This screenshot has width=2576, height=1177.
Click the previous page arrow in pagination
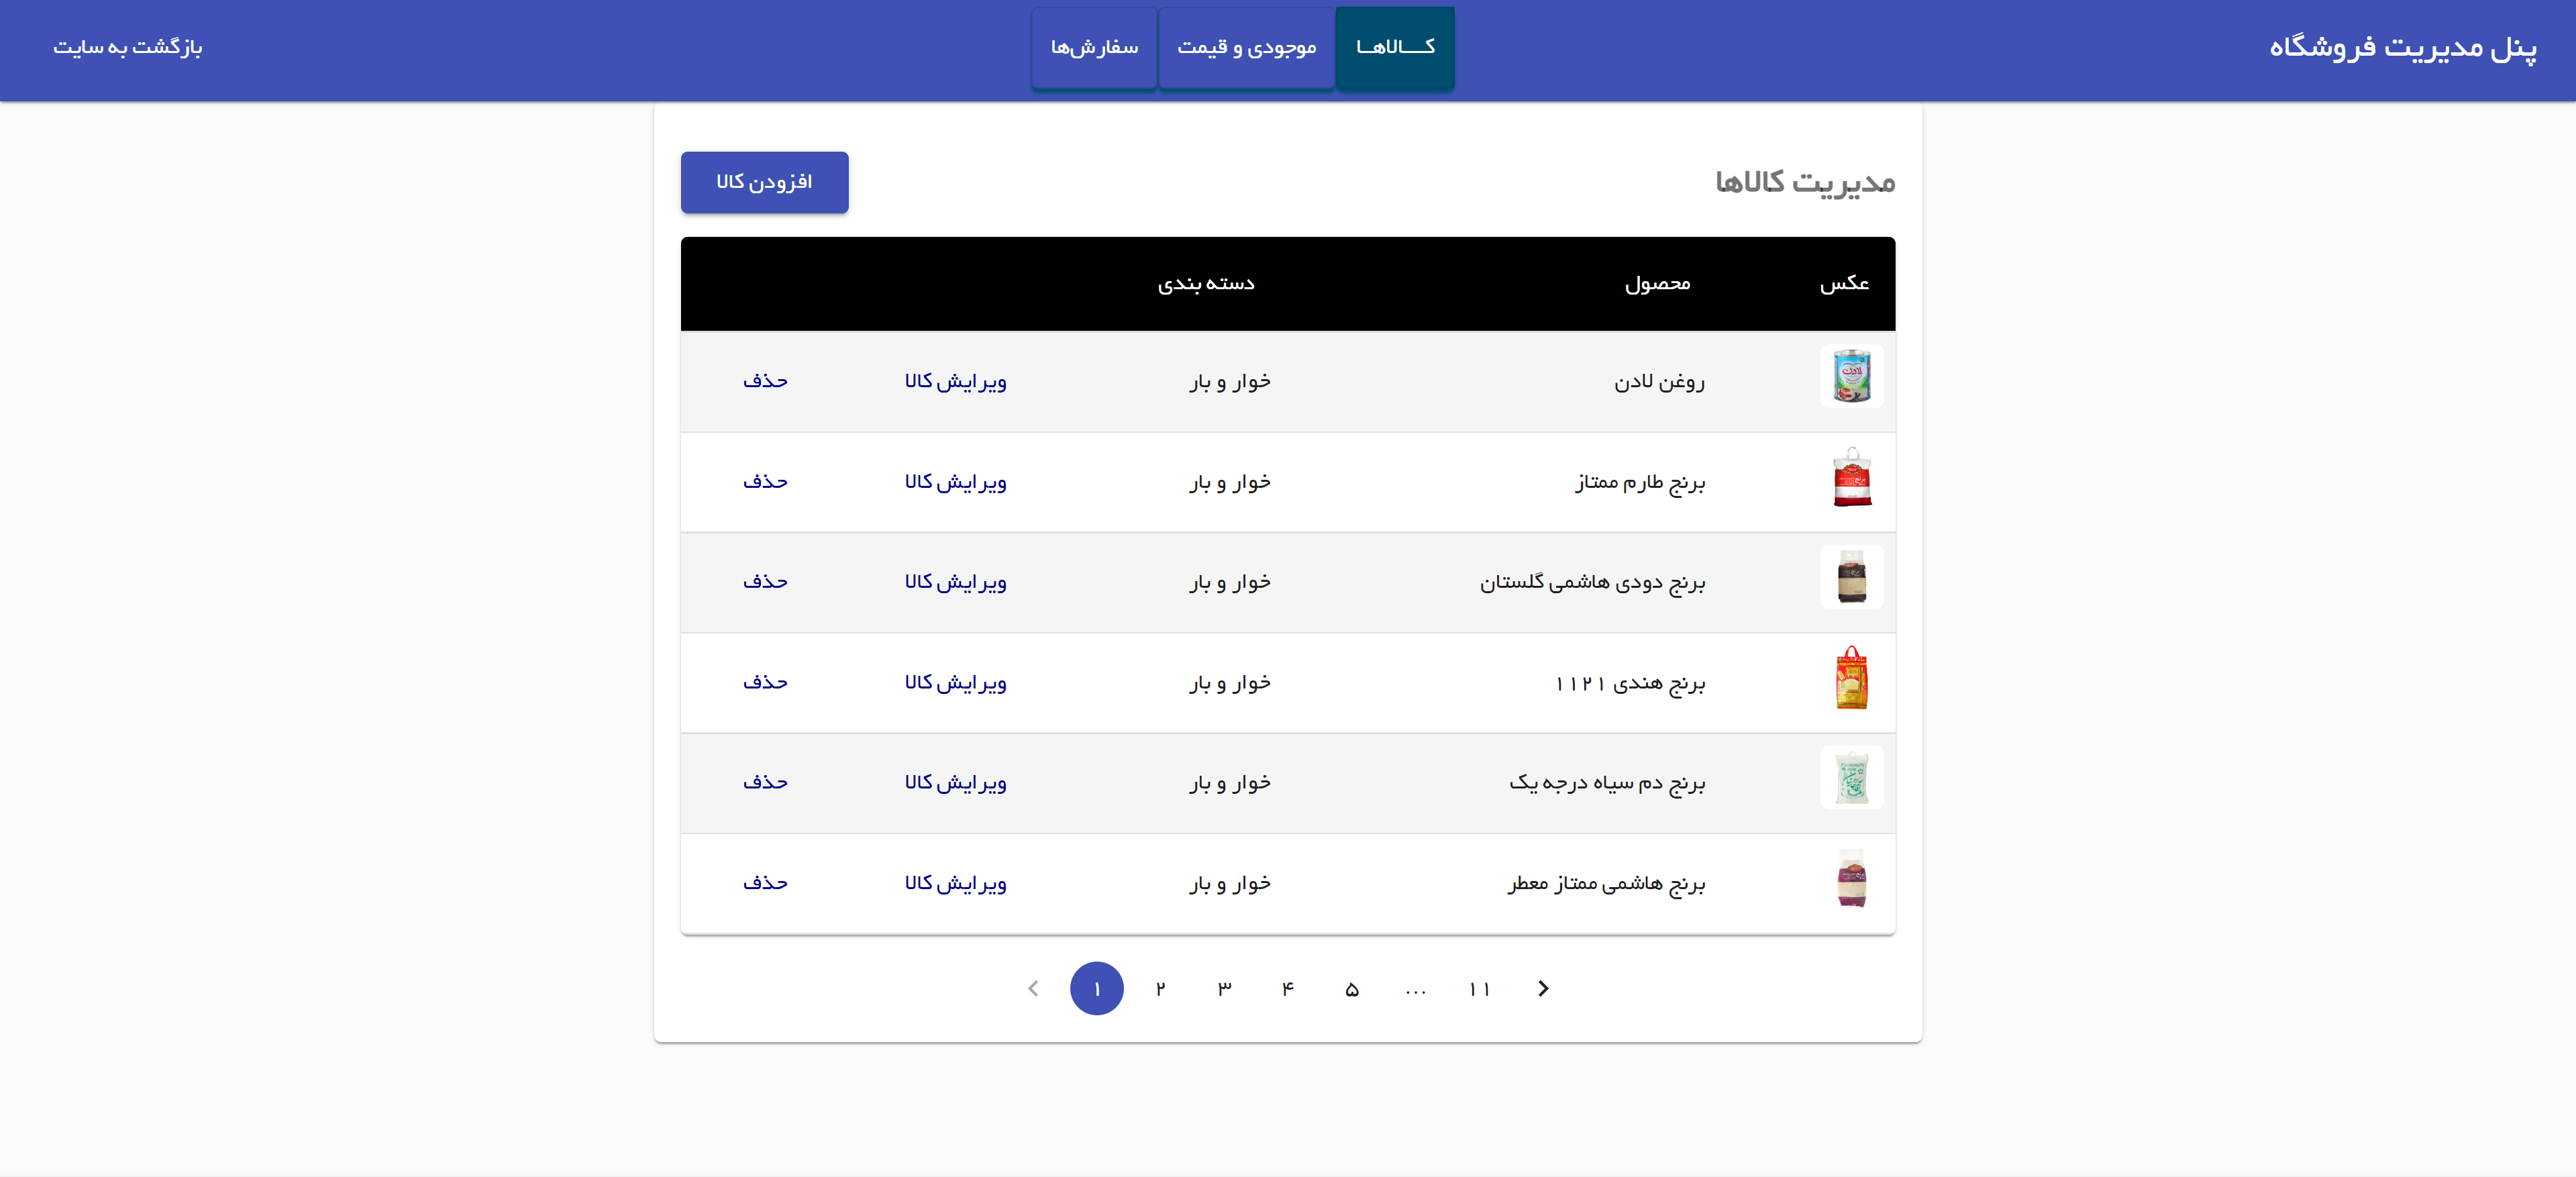click(1033, 988)
